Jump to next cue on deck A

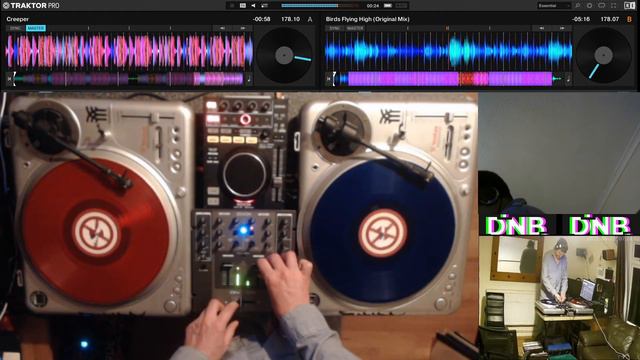click(x=242, y=28)
